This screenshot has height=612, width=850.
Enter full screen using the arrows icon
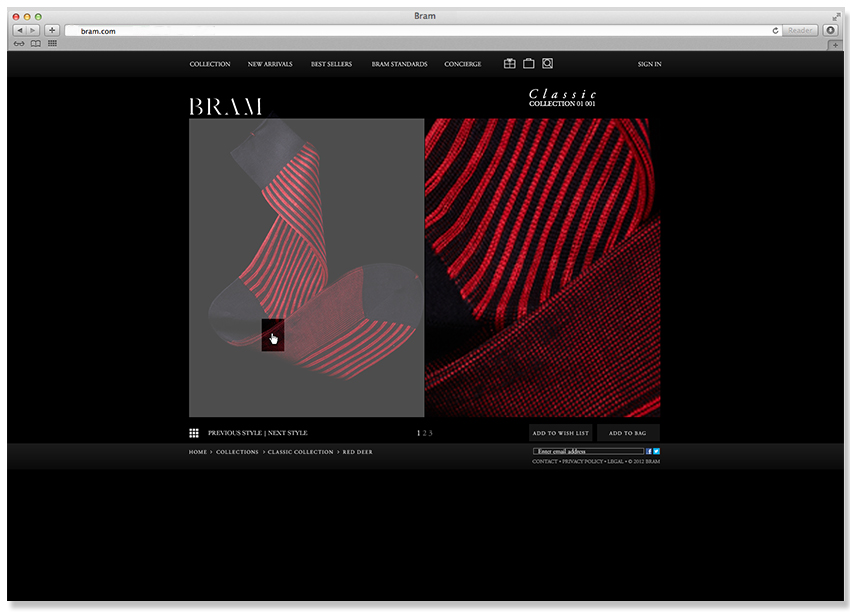tap(836, 17)
